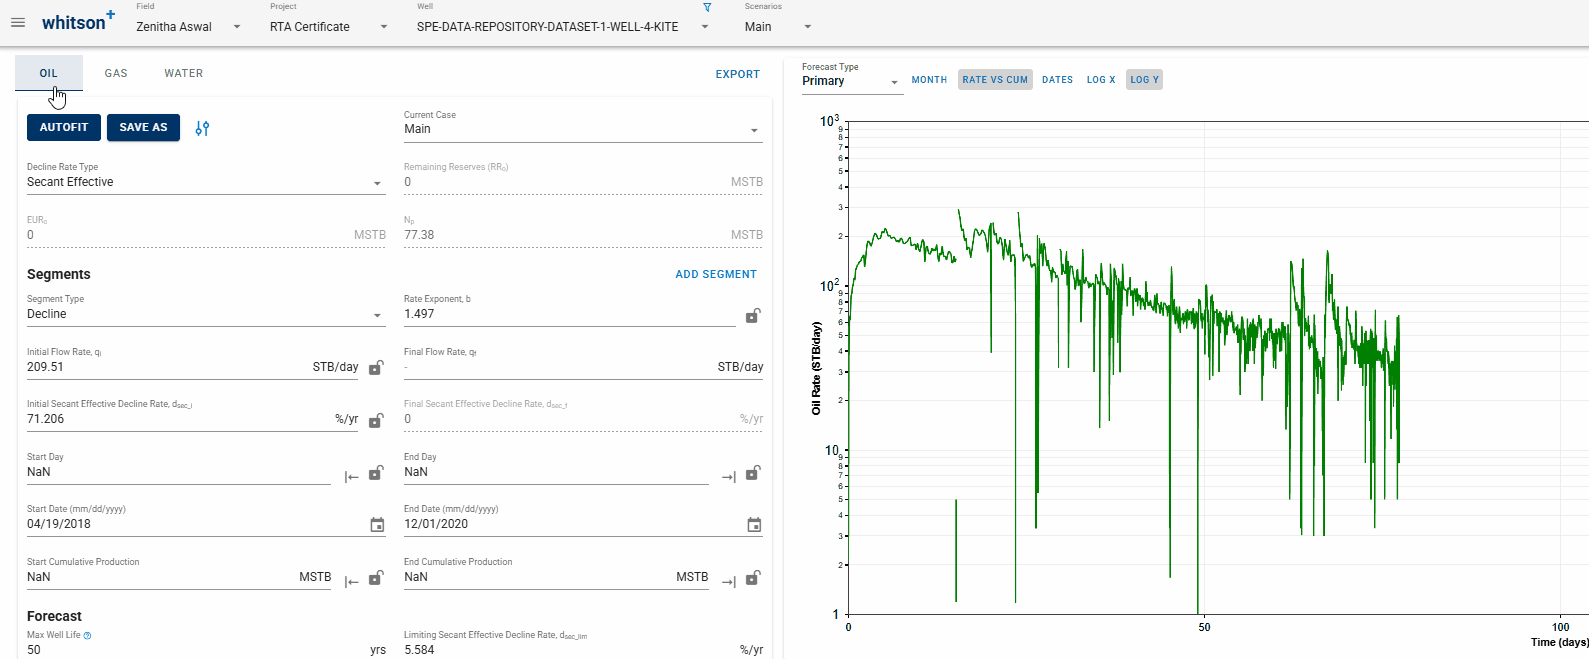Switch to the GAS tab
The image size is (1589, 659).
[x=116, y=73]
